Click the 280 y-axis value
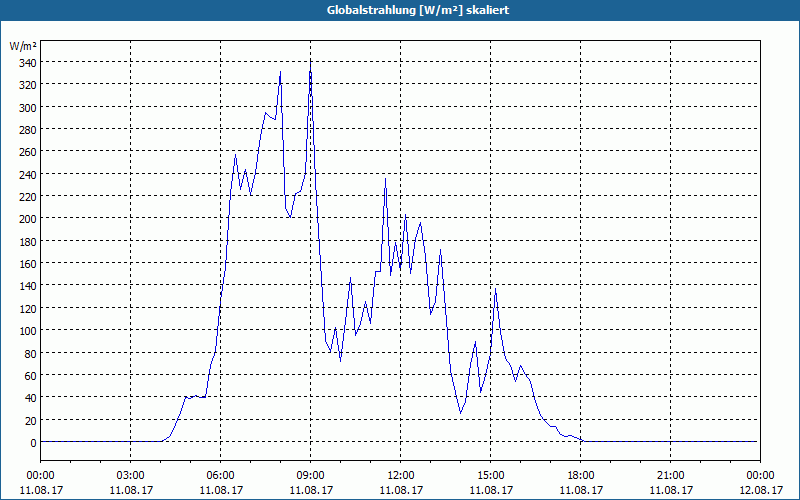Screen dimensions: 800x500 click(x=28, y=130)
